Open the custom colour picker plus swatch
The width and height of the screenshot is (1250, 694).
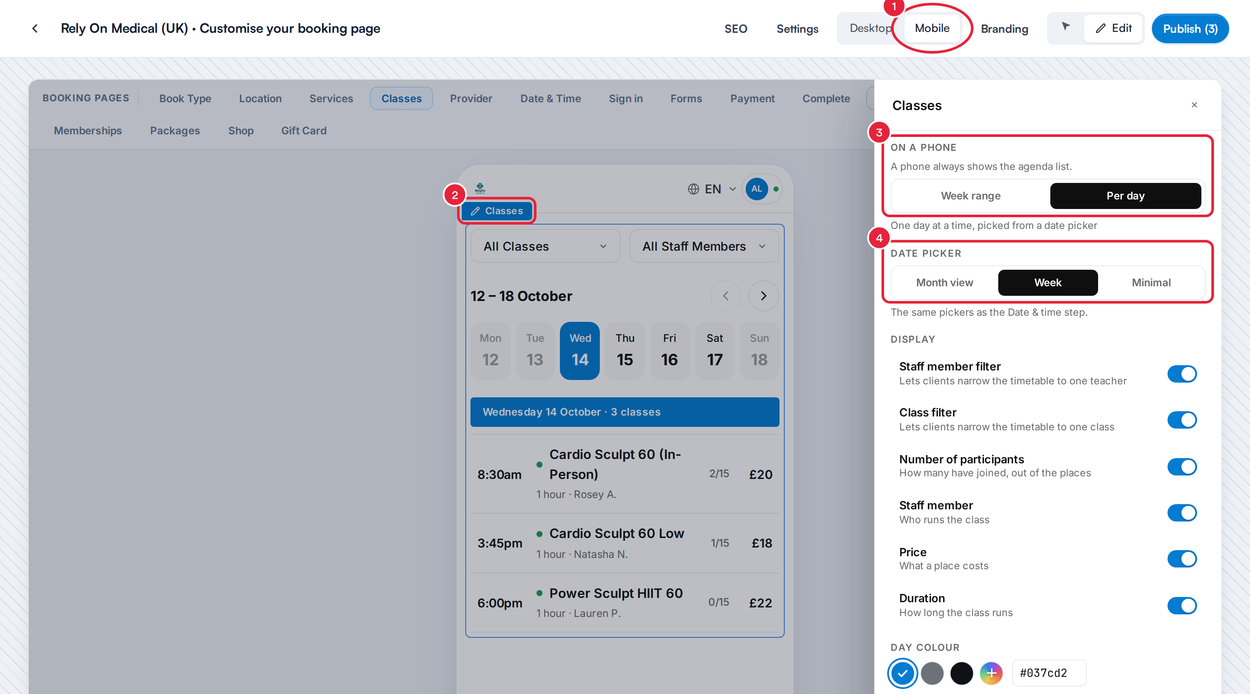click(x=991, y=673)
